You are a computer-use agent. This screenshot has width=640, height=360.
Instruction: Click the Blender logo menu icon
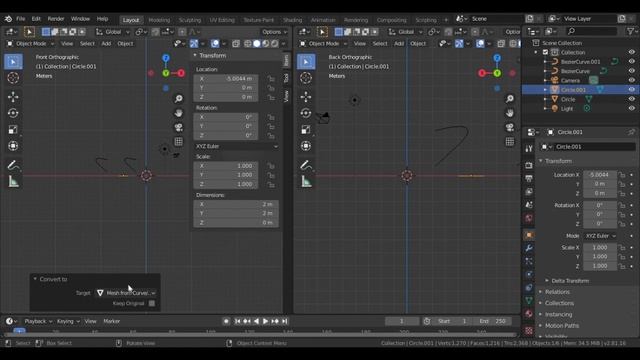8,19
